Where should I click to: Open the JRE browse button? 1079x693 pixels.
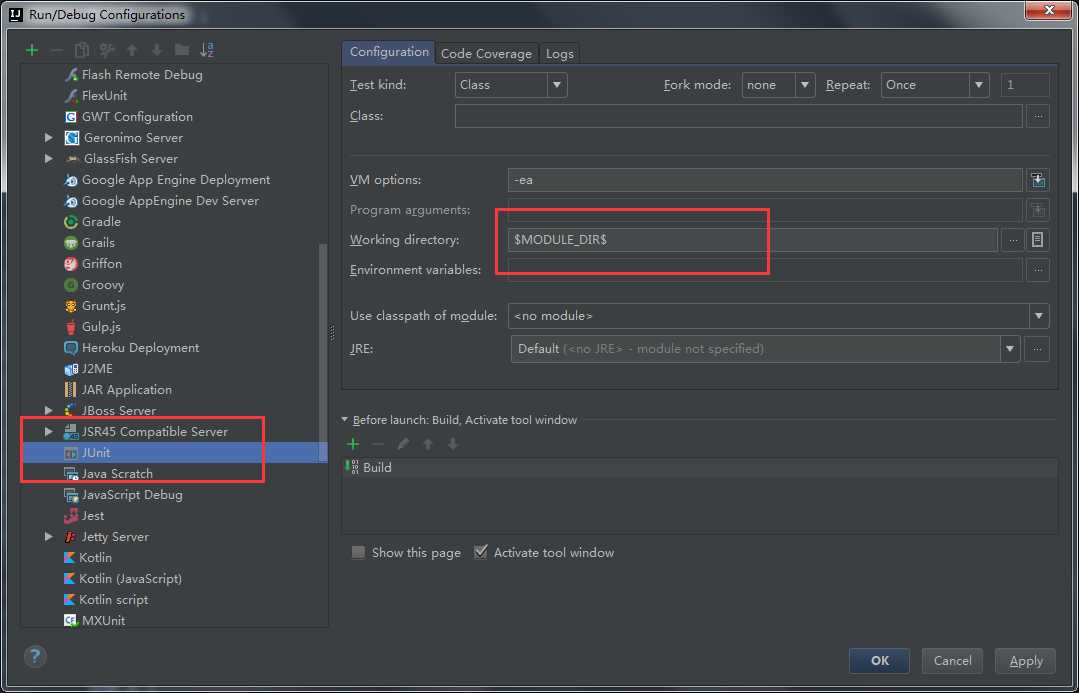click(x=1037, y=349)
